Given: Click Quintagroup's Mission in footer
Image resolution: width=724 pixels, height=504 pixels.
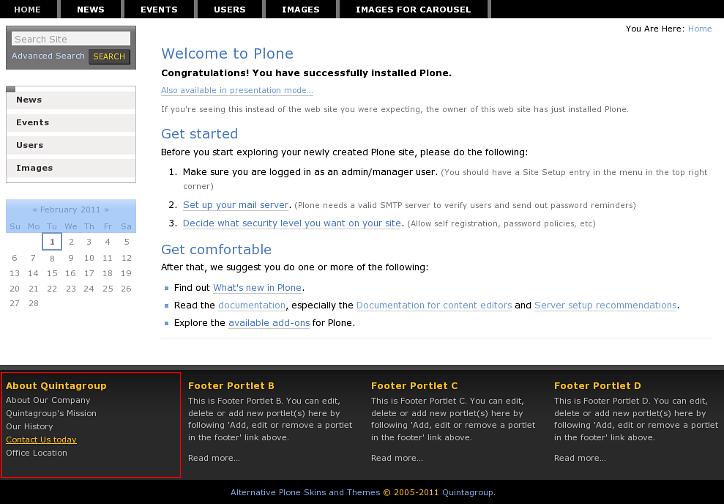Looking at the screenshot, I should [x=51, y=413].
